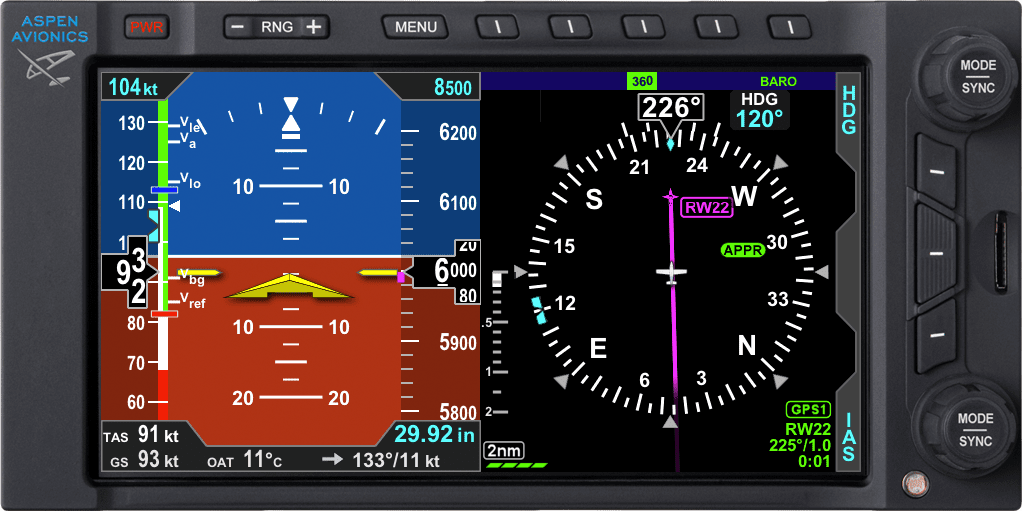Click the upper right MODE SYNC knob
The width and height of the screenshot is (1022, 511).
click(968, 76)
